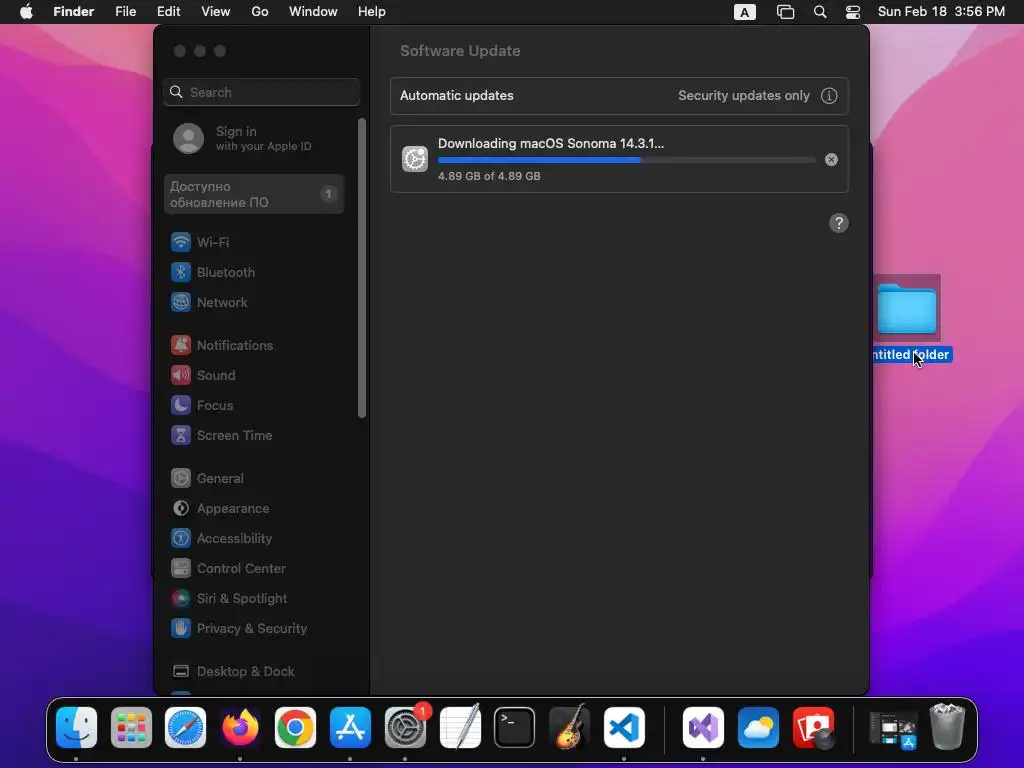Click the sidebar Search field

point(261,92)
